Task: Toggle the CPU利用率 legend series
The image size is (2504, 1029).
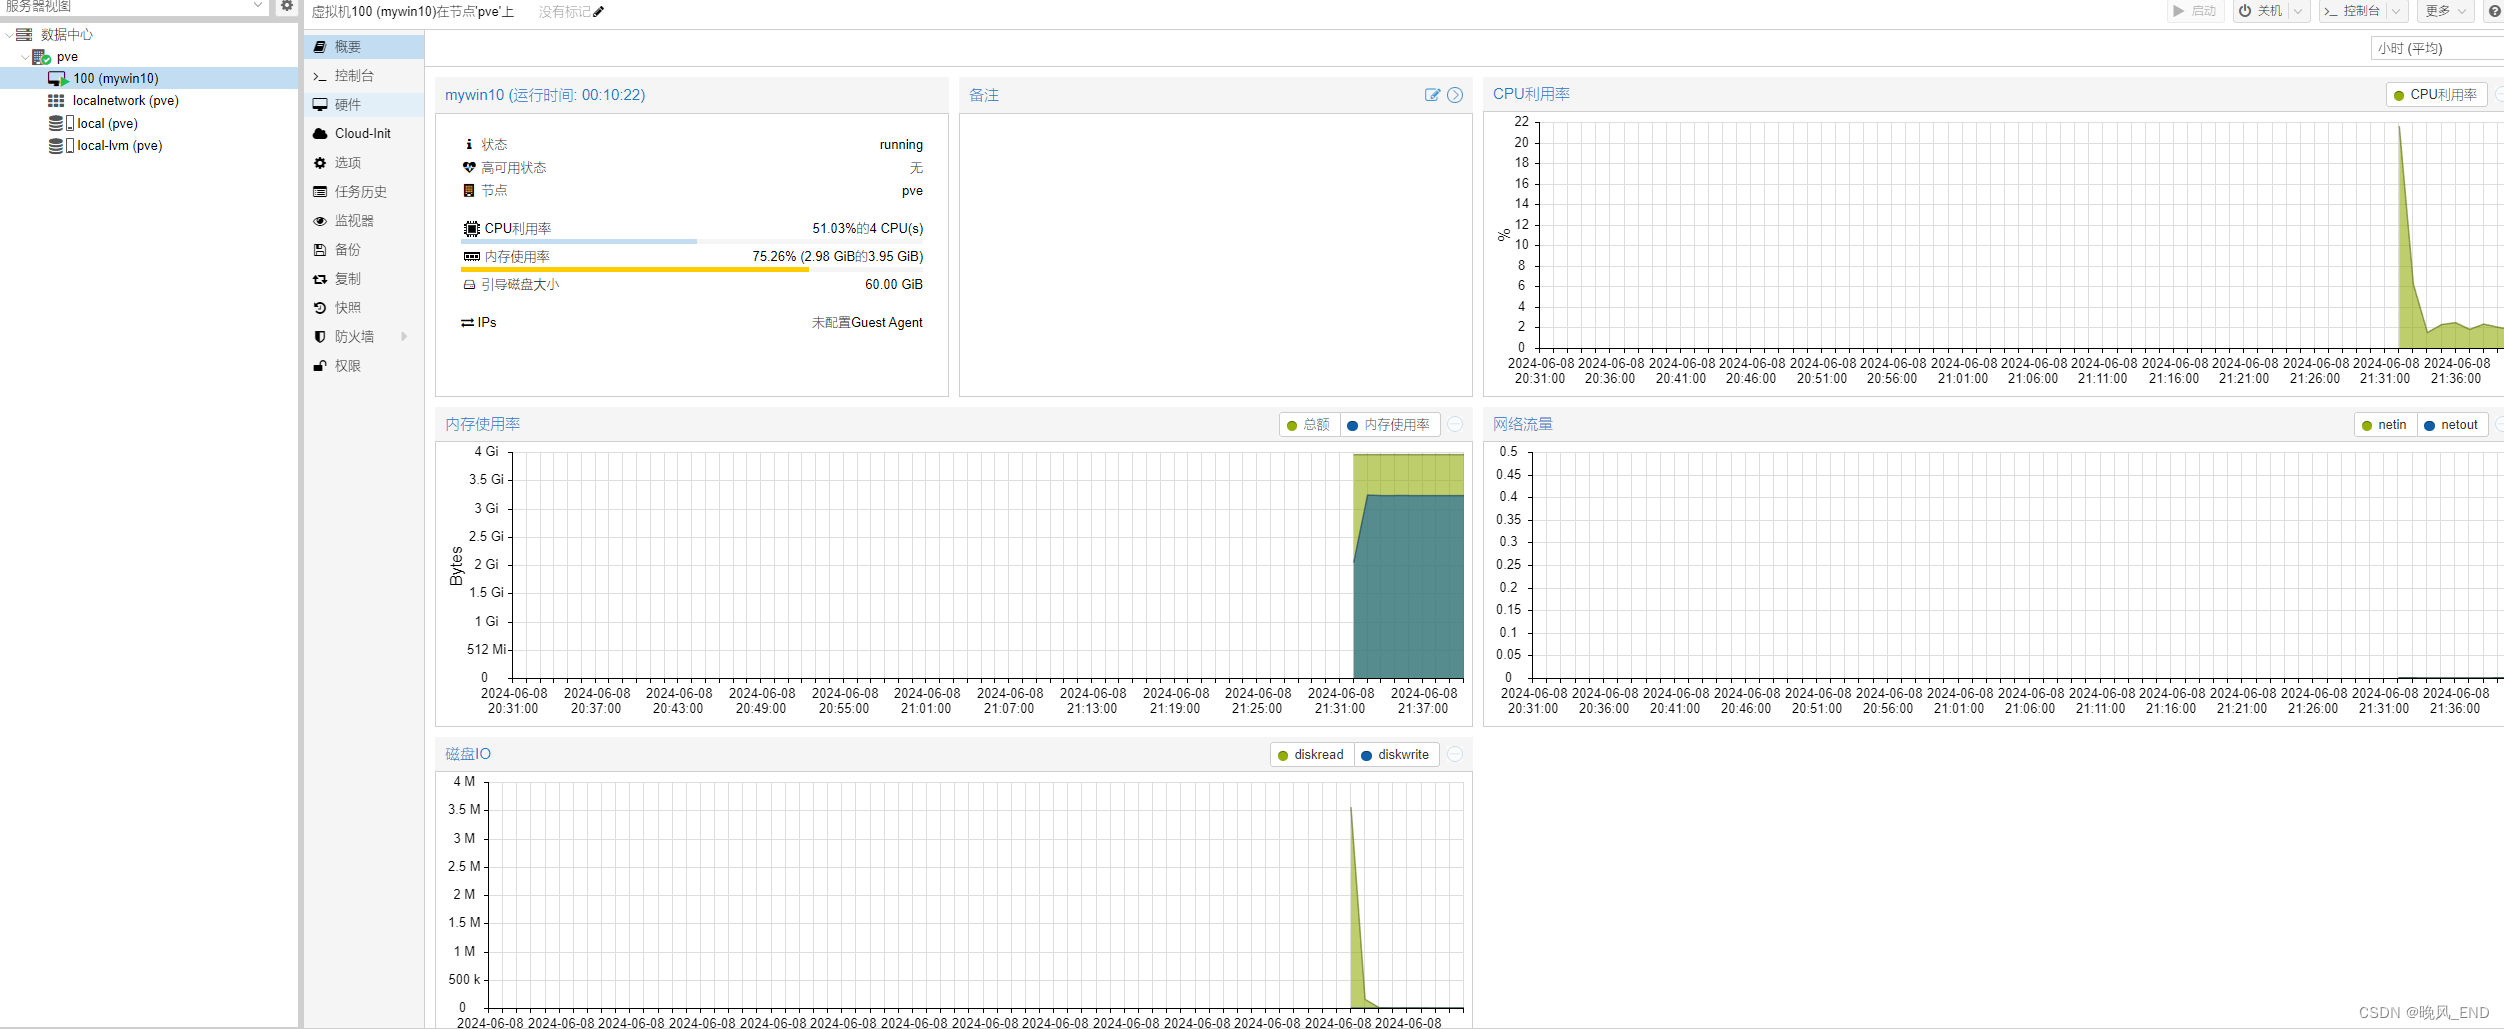Action: [x=2435, y=95]
